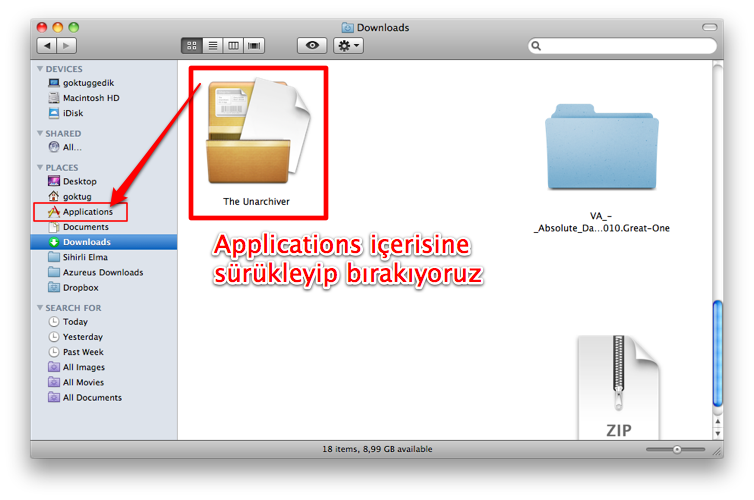
Task: Click the Quick Look eye button
Action: tap(312, 46)
